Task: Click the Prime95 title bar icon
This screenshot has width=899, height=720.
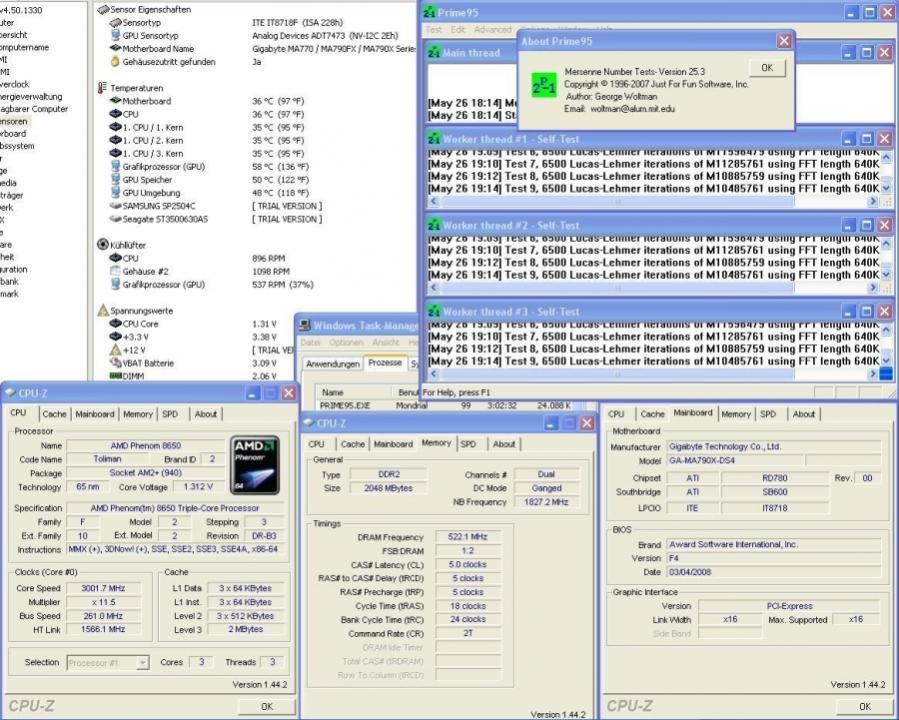Action: pos(430,11)
